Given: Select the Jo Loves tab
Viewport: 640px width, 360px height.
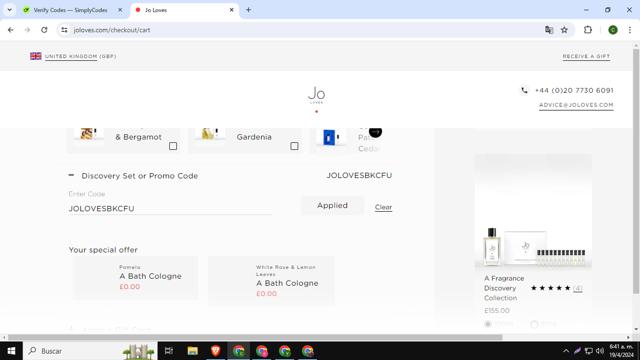Looking at the screenshot, I should [x=184, y=10].
